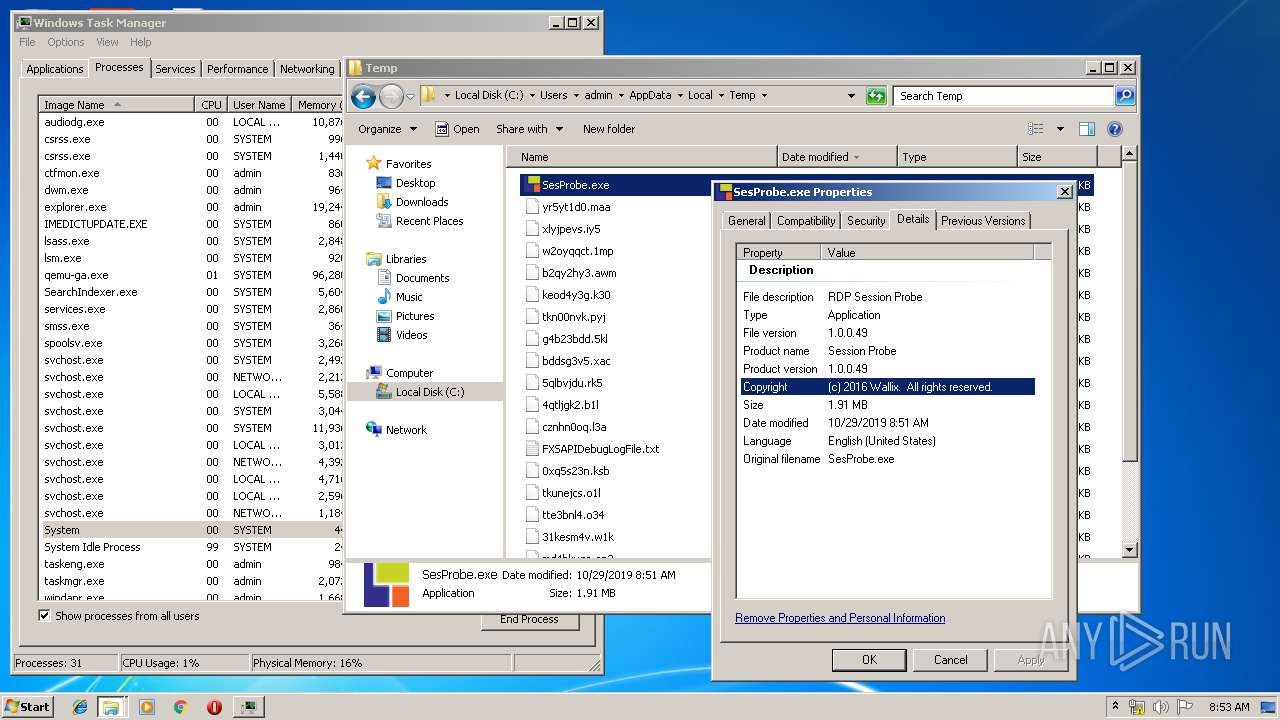
Task: Switch to Performance tab in Task Manager
Action: [237, 69]
